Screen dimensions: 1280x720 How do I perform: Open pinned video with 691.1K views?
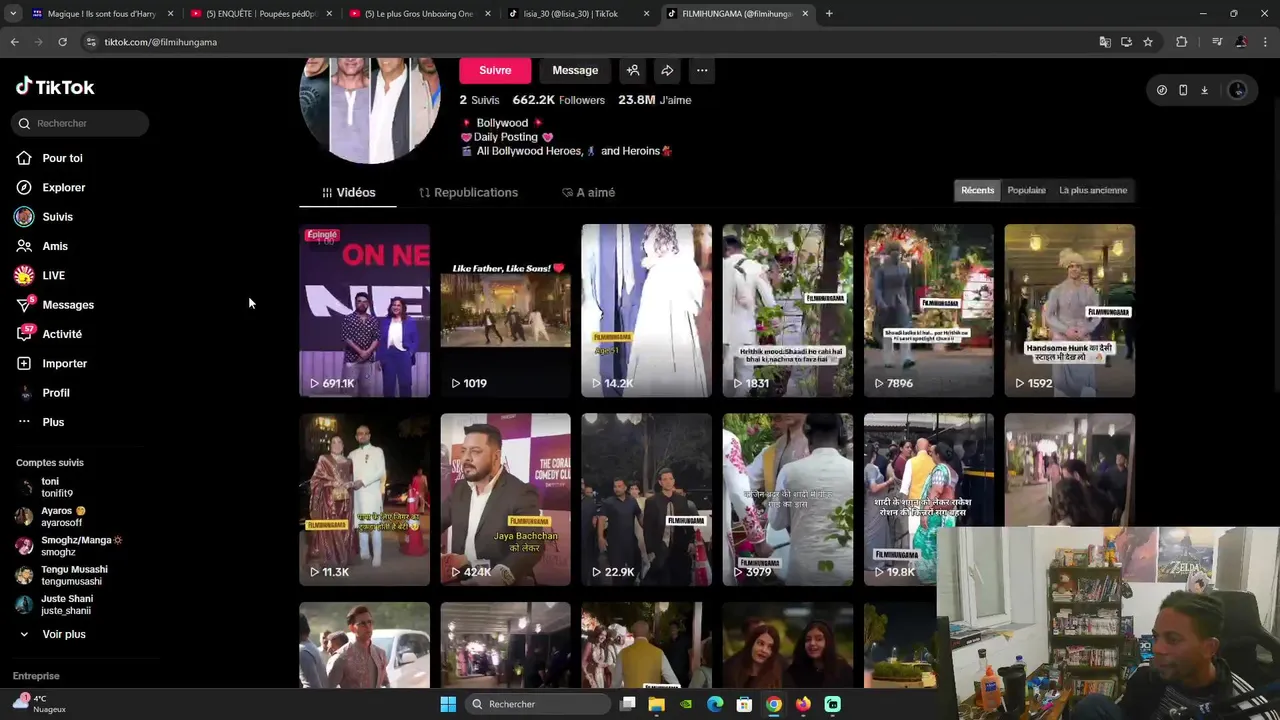[x=364, y=310]
